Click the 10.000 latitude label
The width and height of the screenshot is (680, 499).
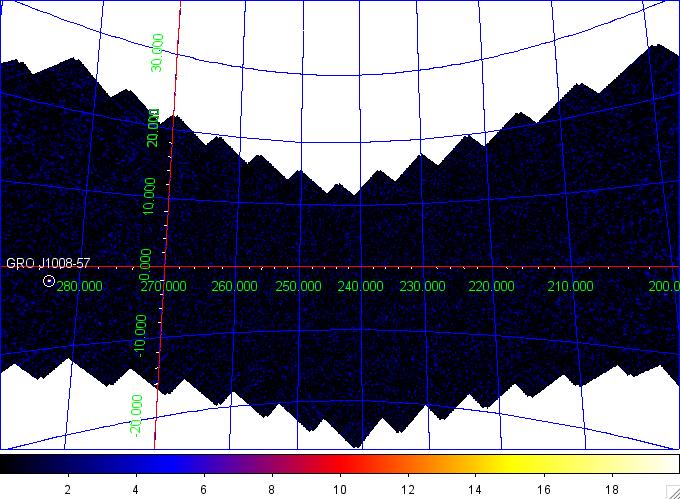pos(150,196)
